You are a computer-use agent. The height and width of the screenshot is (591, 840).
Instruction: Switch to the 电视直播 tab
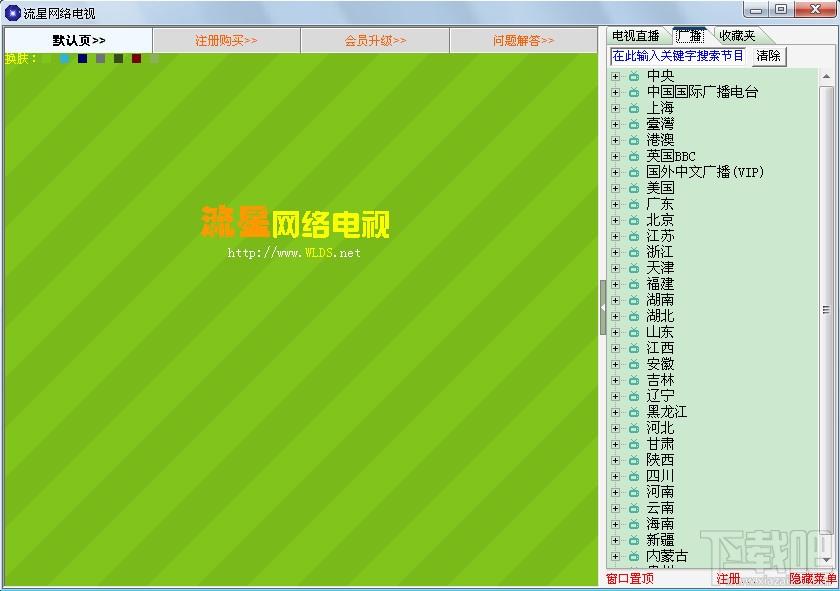coord(636,36)
